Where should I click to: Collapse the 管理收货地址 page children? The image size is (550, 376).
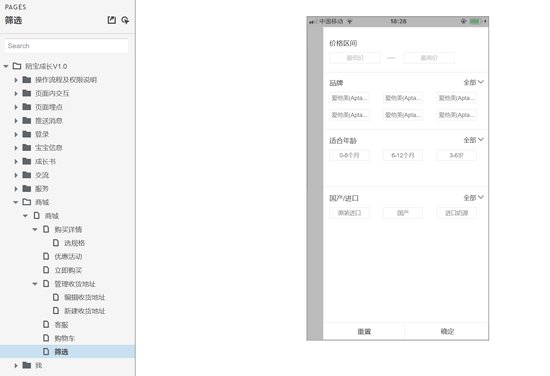(35, 284)
